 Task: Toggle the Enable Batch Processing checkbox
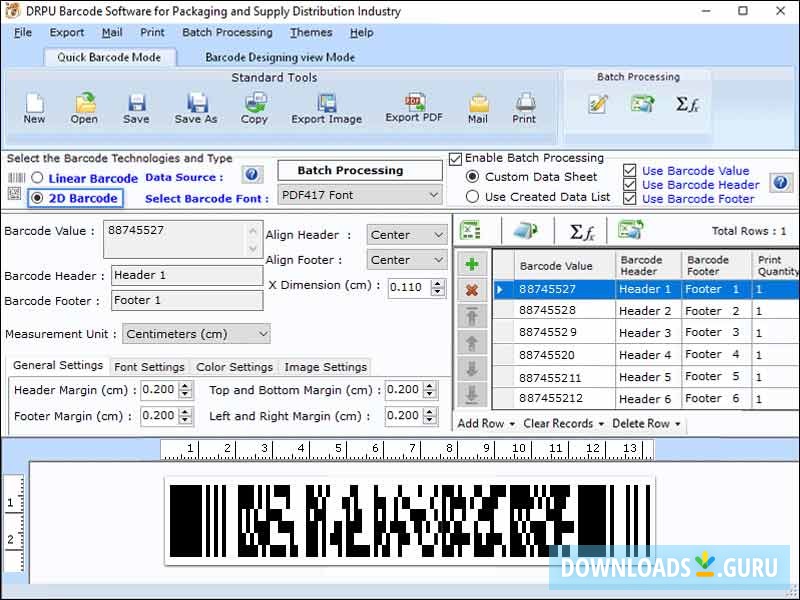tap(456, 158)
